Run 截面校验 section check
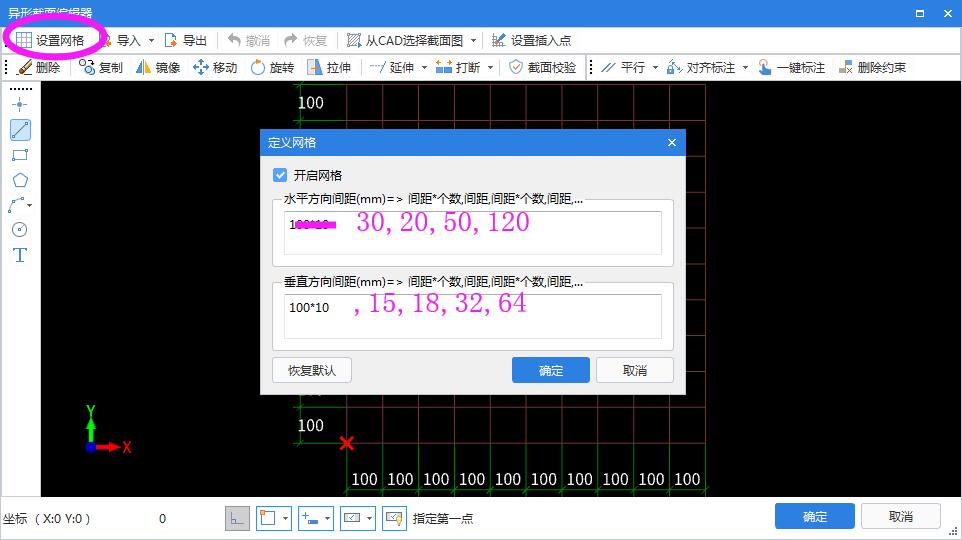Viewport: 962px width, 540px height. click(x=542, y=68)
